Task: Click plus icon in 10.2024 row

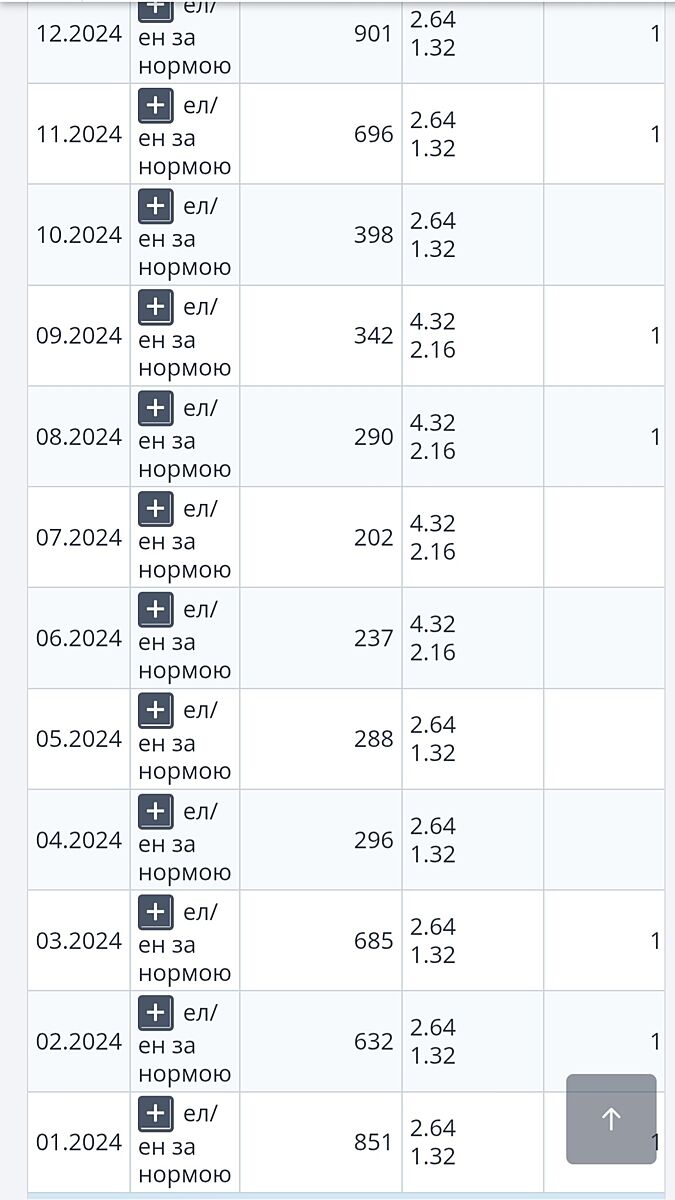Action: point(155,206)
